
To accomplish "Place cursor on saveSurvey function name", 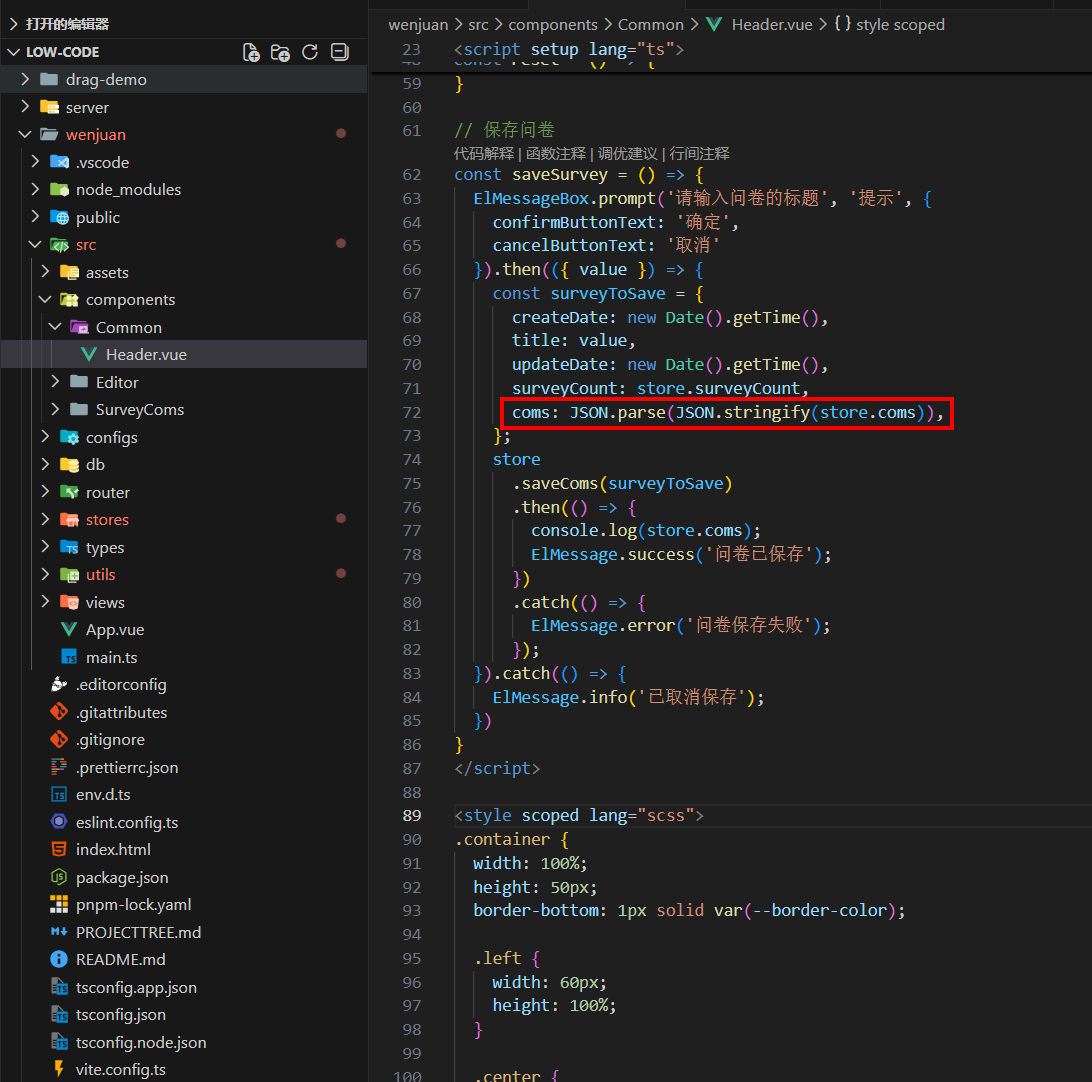I will click(560, 175).
